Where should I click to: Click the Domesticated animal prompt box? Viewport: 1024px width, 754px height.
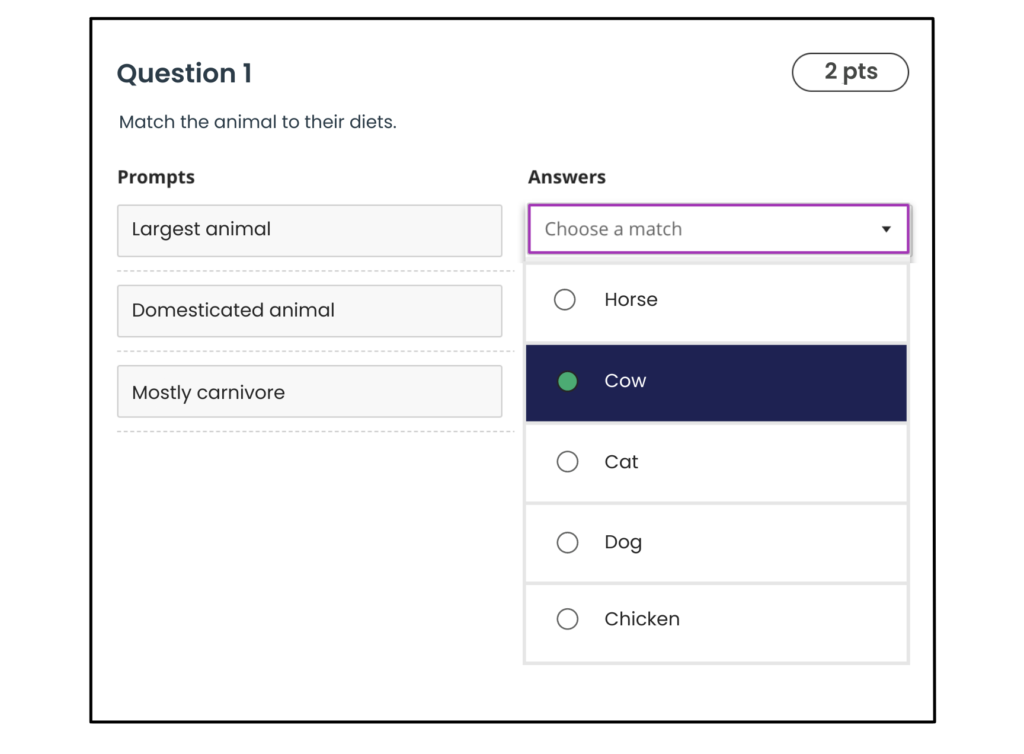click(309, 311)
